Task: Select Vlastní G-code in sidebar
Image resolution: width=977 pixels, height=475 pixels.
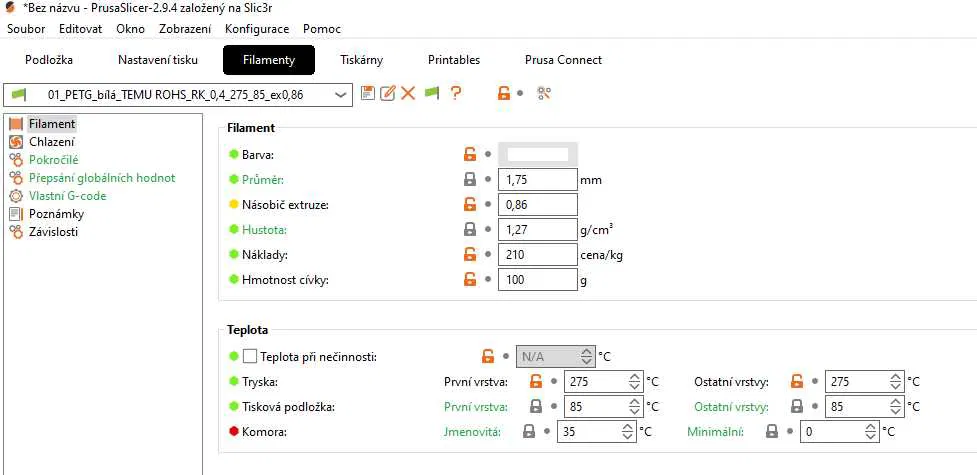Action: (67, 196)
